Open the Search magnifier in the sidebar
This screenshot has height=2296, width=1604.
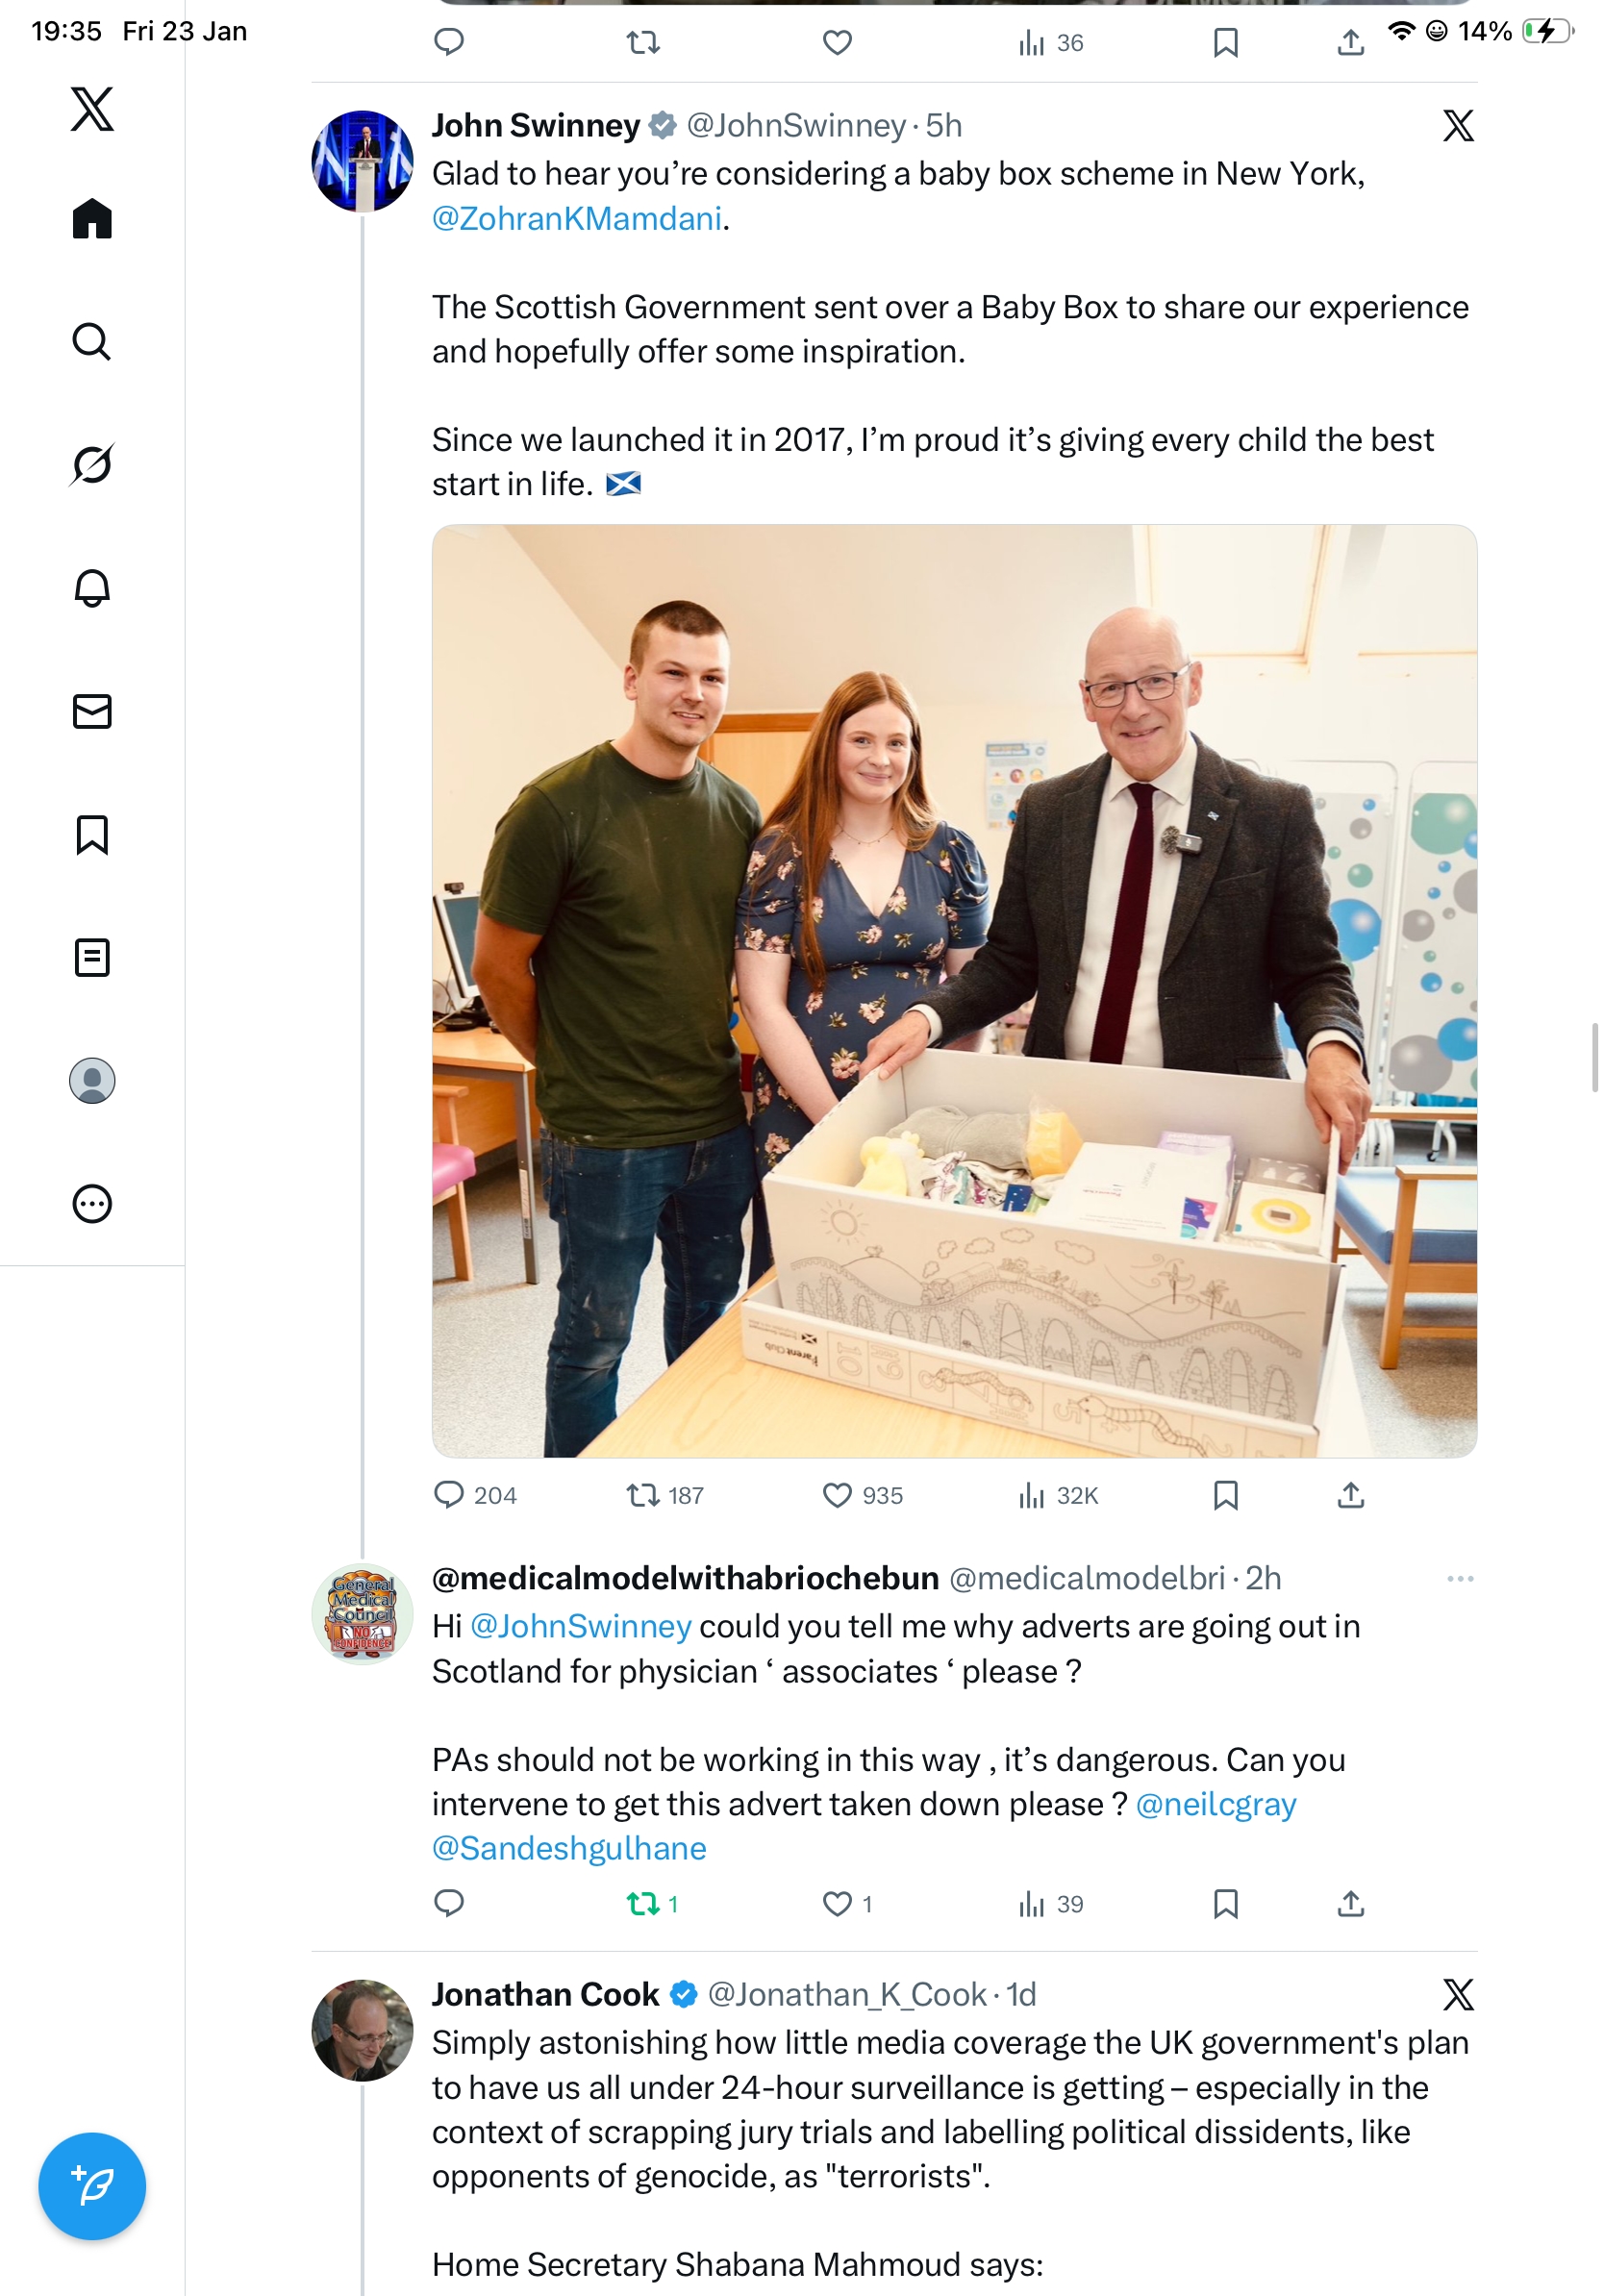(x=92, y=341)
